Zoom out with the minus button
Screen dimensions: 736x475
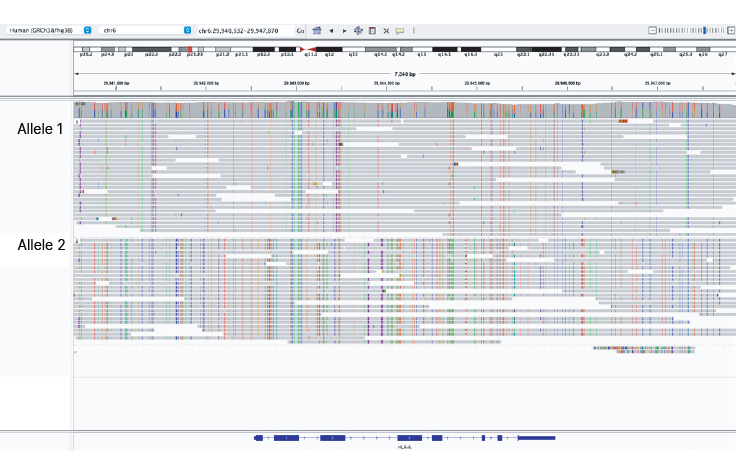tap(652, 31)
